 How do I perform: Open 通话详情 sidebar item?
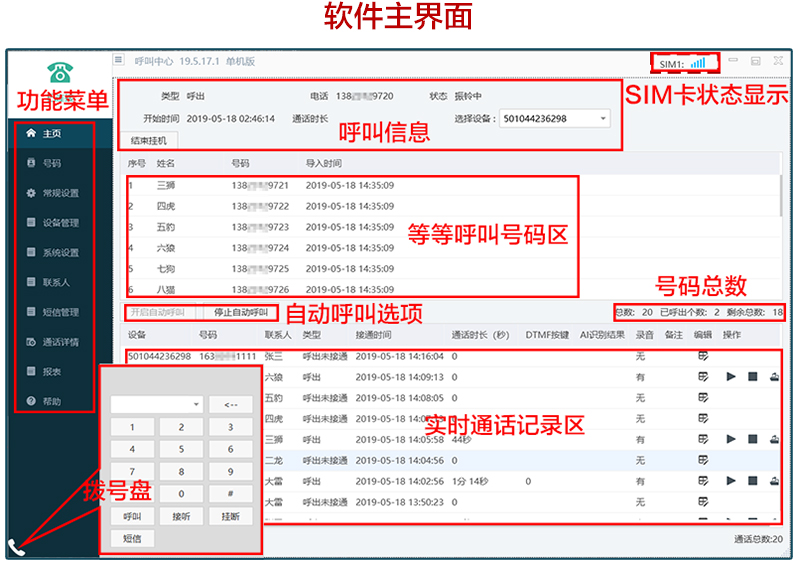pyautogui.click(x=59, y=342)
